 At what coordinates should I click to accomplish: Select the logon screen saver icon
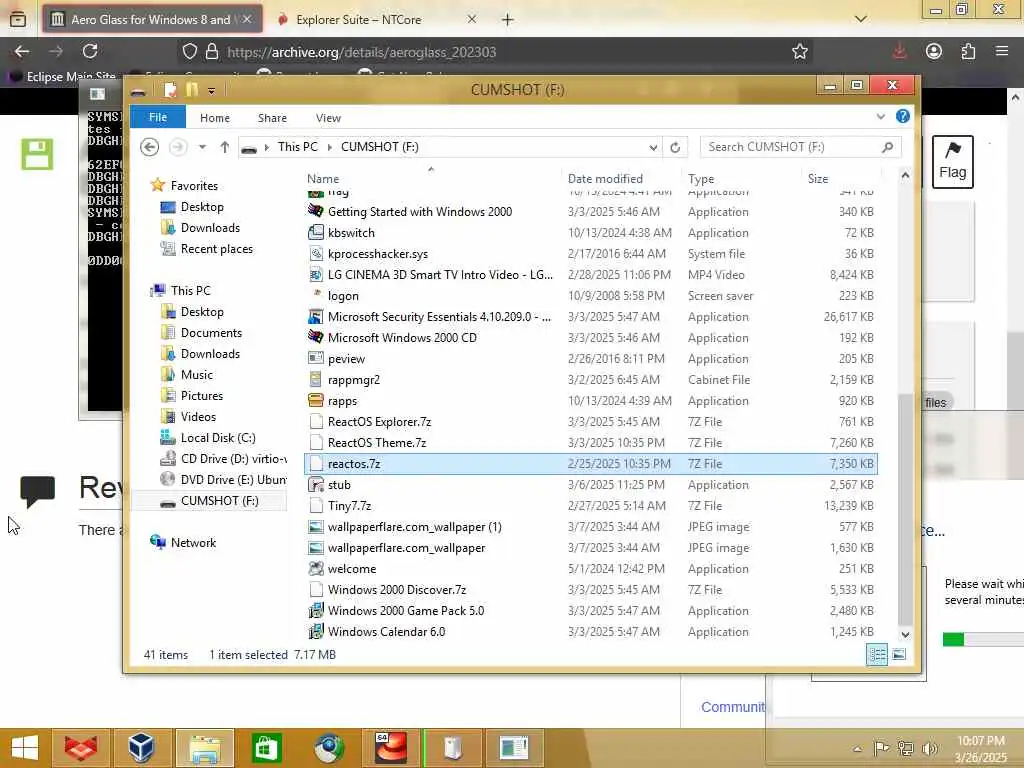pyautogui.click(x=317, y=294)
